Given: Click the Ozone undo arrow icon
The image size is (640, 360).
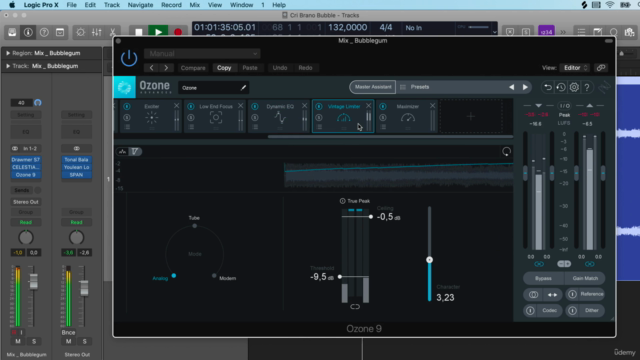Looking at the screenshot, I should [548, 87].
